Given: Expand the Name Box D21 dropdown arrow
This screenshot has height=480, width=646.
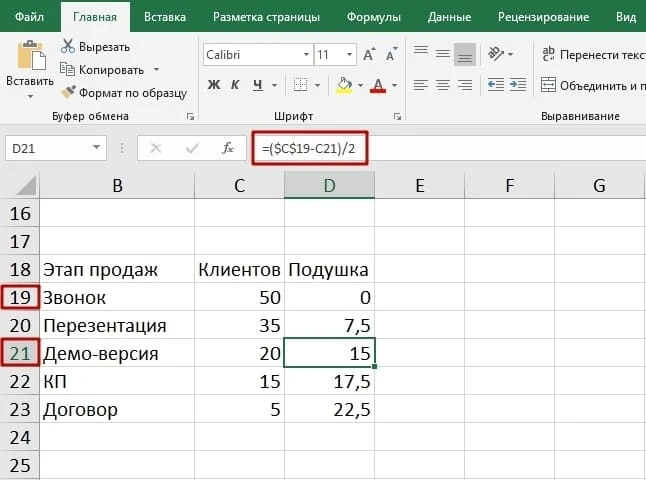Looking at the screenshot, I should (96, 148).
